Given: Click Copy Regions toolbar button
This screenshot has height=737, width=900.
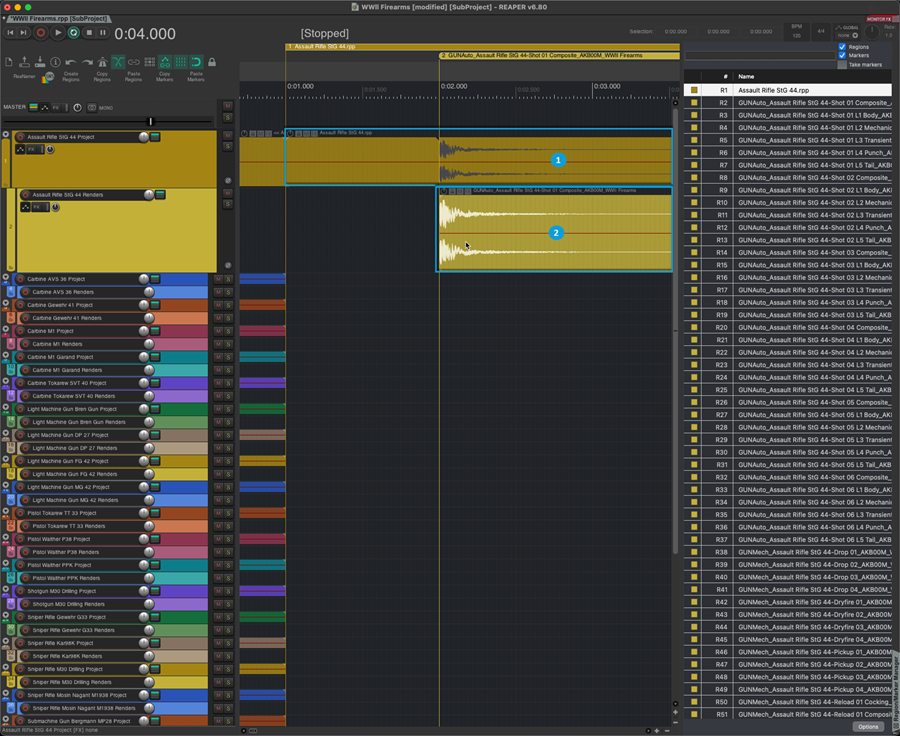Looking at the screenshot, I should (102, 76).
